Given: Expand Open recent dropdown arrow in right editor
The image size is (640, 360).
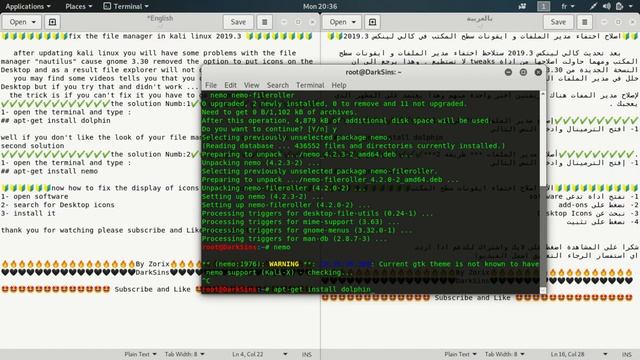Looking at the screenshot, I should pyautogui.click(x=354, y=22).
